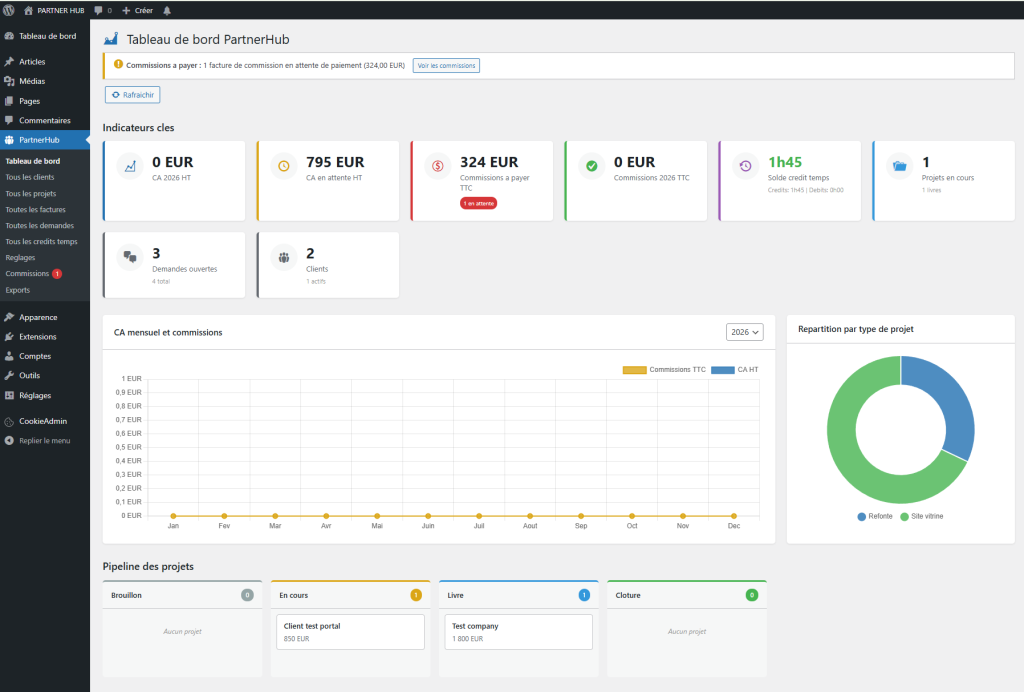Click the chat icon on Demandes ouvertes card
Viewport: 1024px width, 692px height.
coord(130,257)
